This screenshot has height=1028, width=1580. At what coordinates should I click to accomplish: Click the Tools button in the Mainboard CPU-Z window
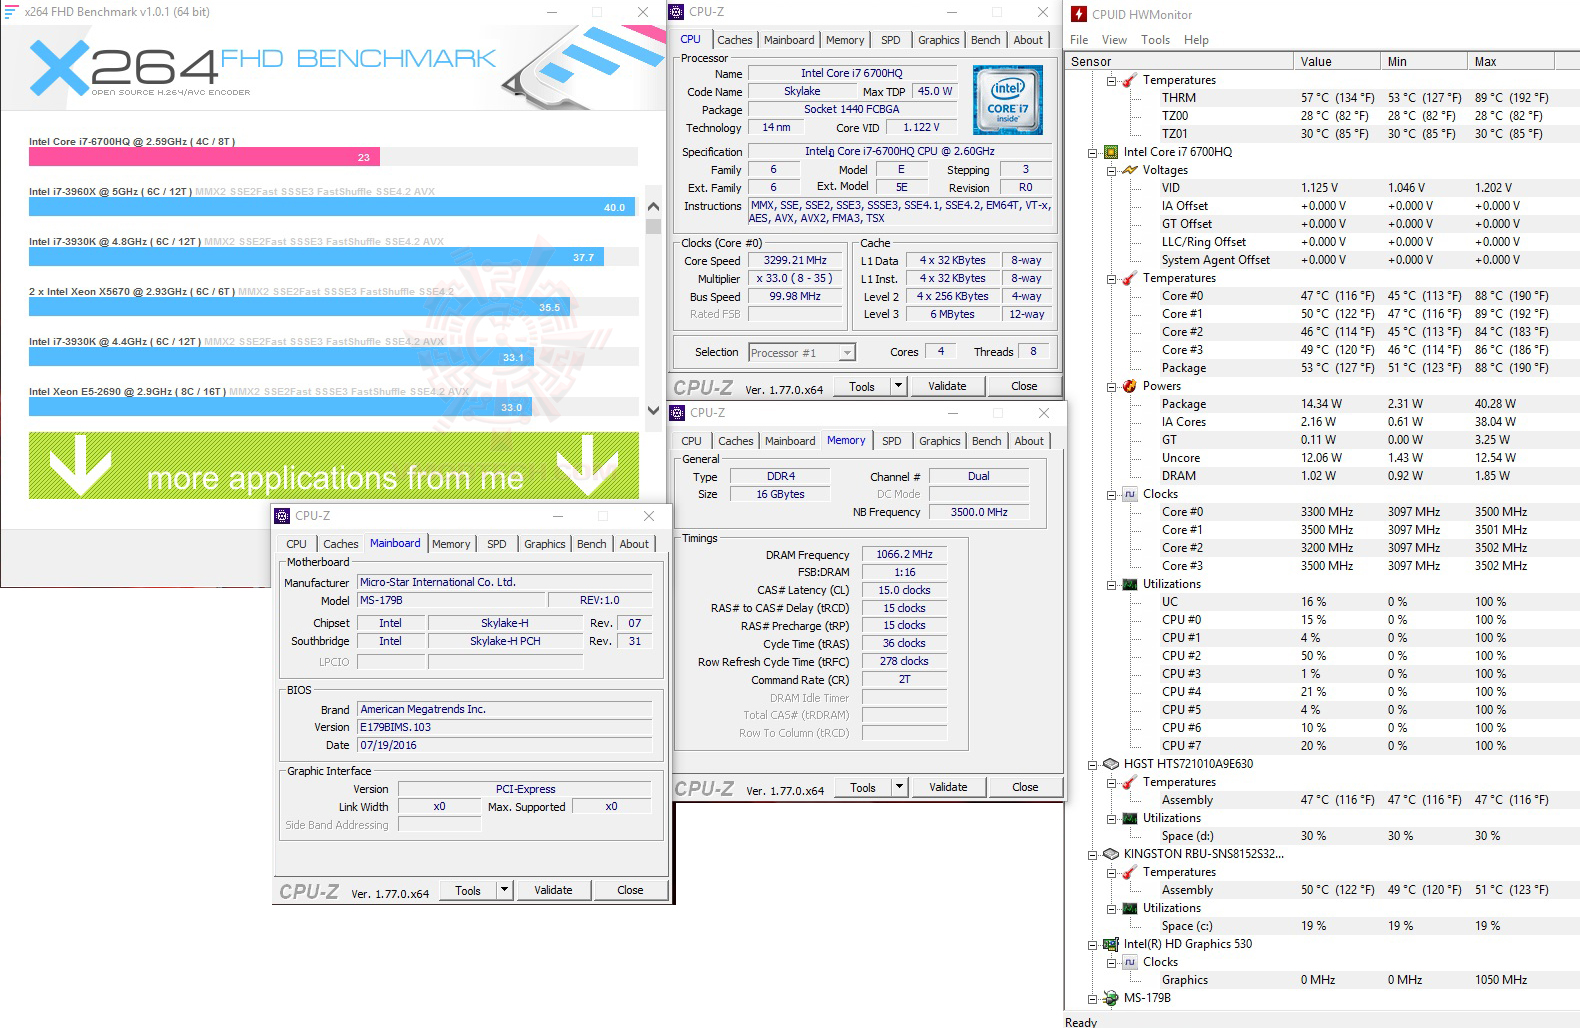pos(468,890)
